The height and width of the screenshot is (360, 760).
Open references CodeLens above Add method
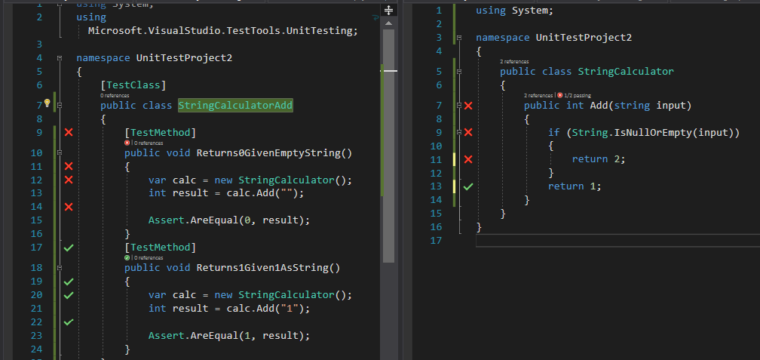[x=538, y=95]
